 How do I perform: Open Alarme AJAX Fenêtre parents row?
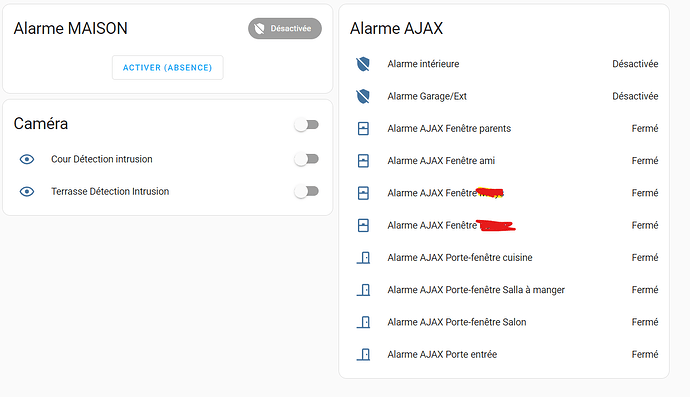point(504,129)
